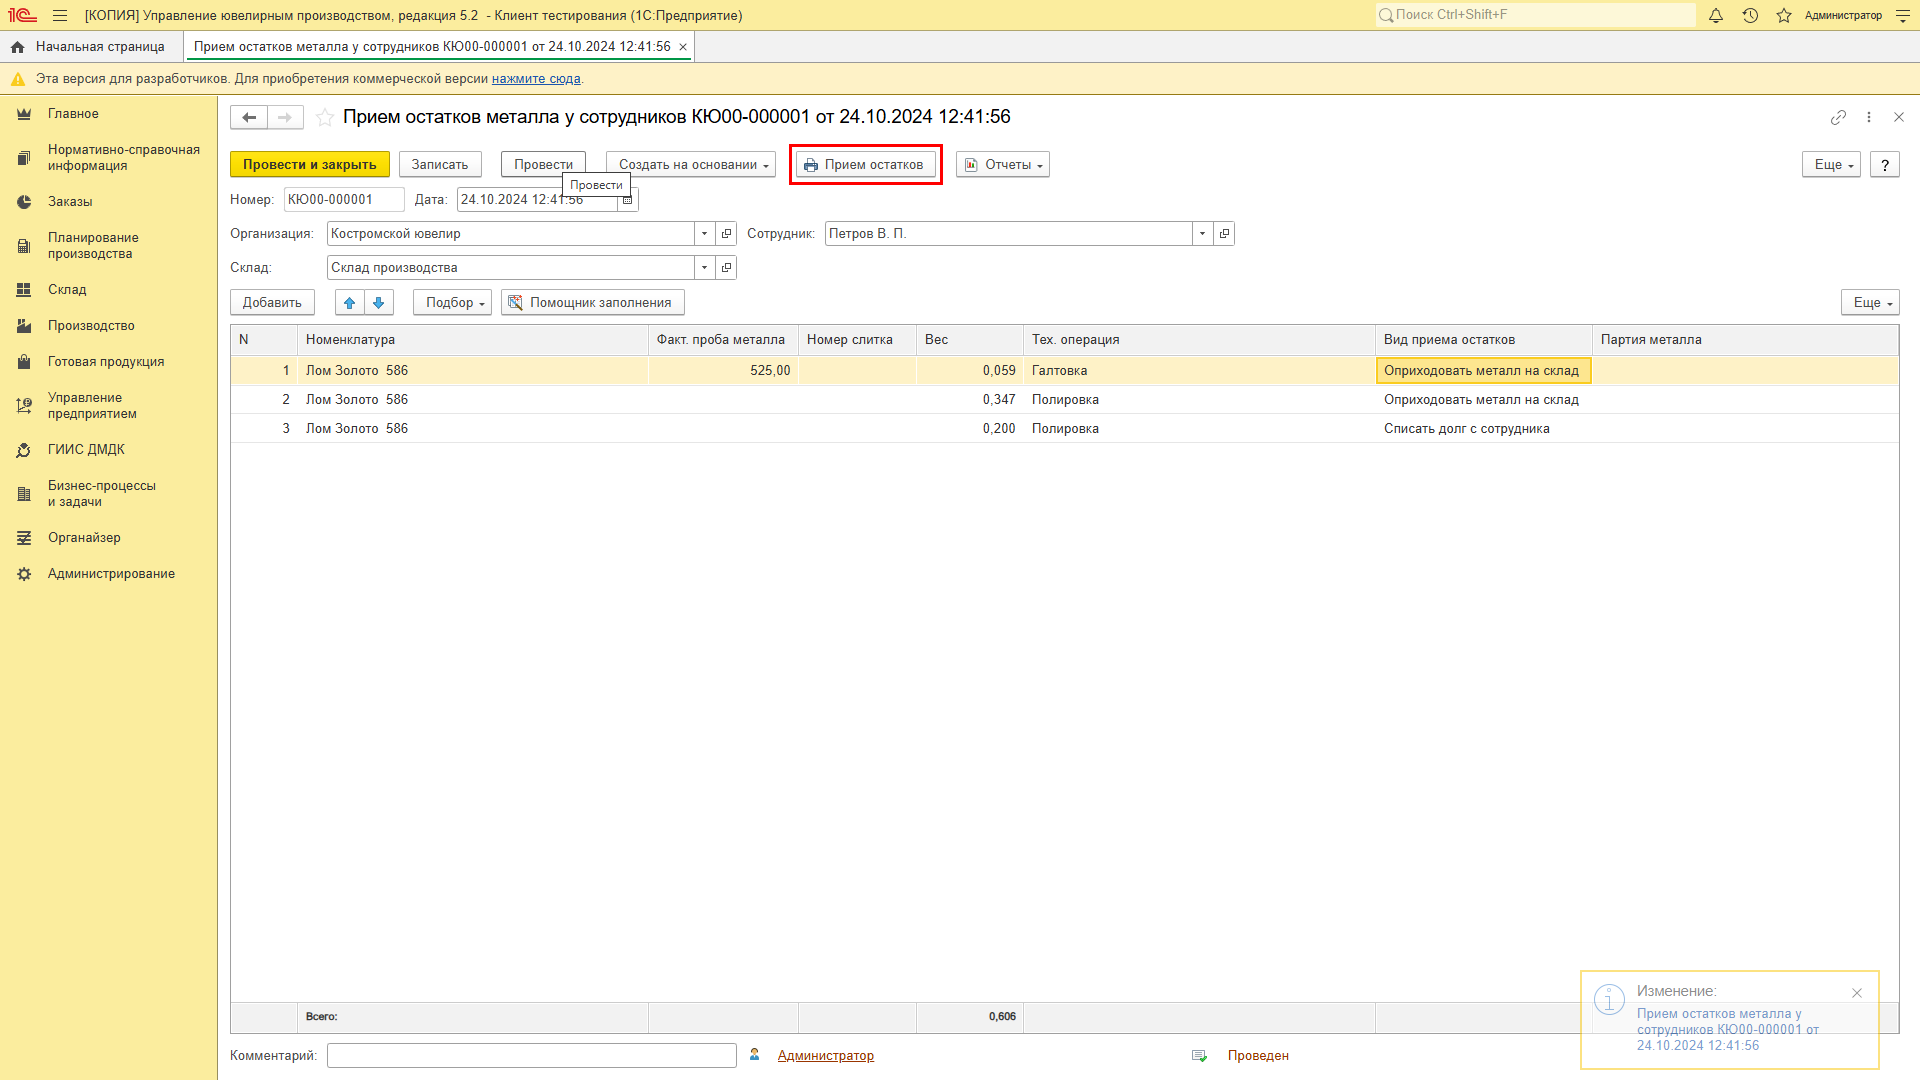Click the Комментарий input field
The height and width of the screenshot is (1080, 1920).
(532, 1056)
